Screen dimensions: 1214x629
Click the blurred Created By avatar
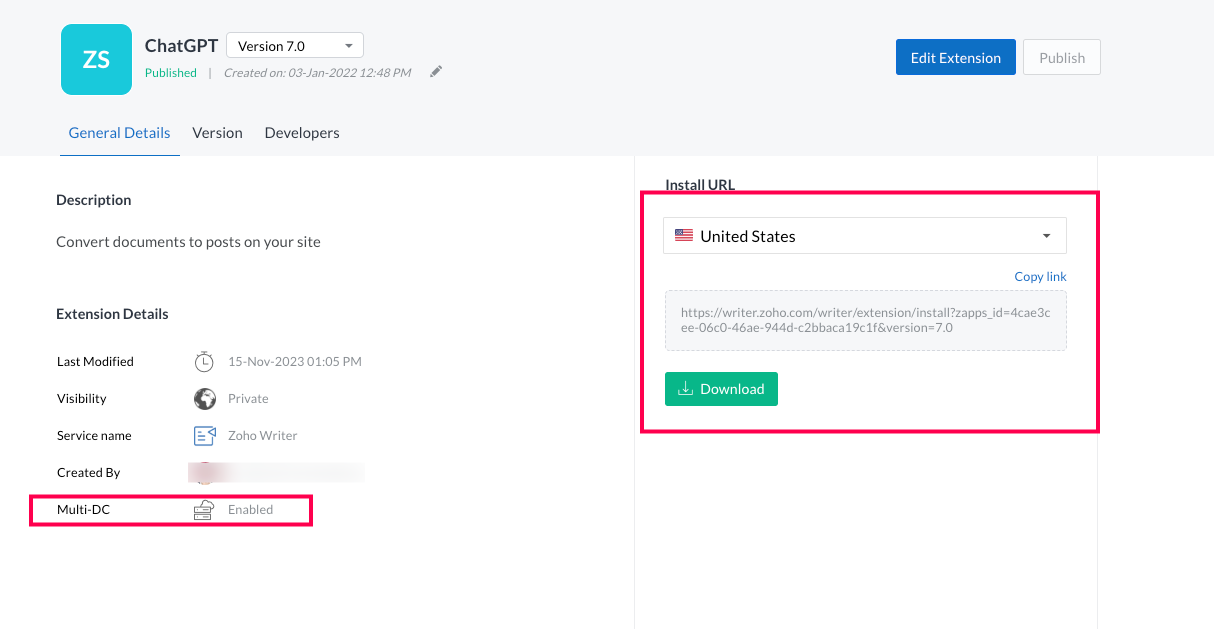click(204, 472)
